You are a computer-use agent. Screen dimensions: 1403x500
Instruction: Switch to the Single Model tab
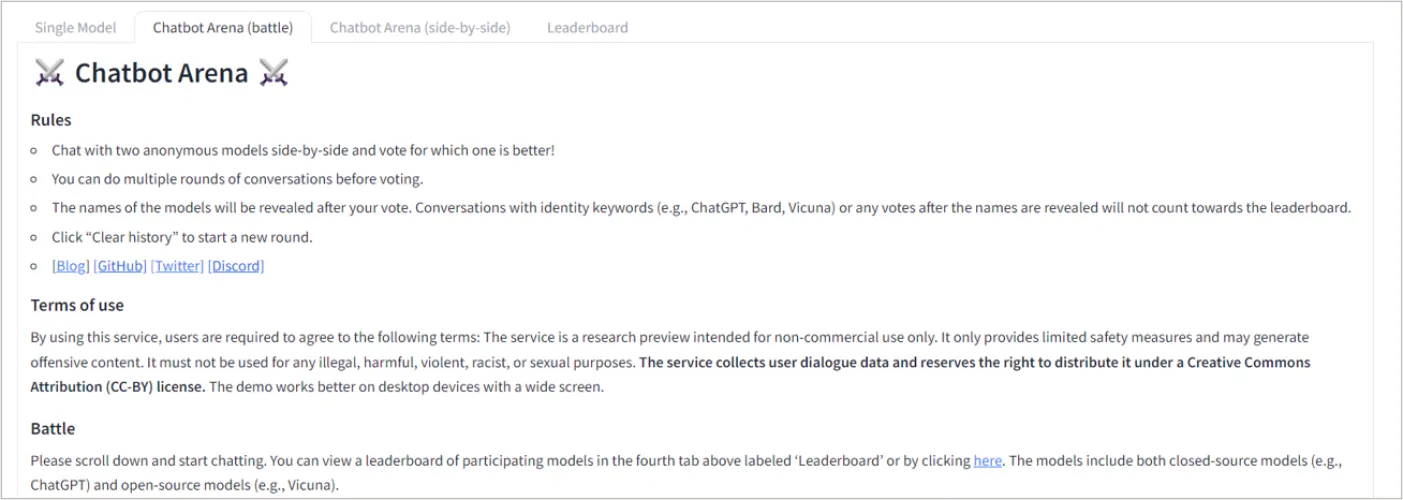point(76,28)
